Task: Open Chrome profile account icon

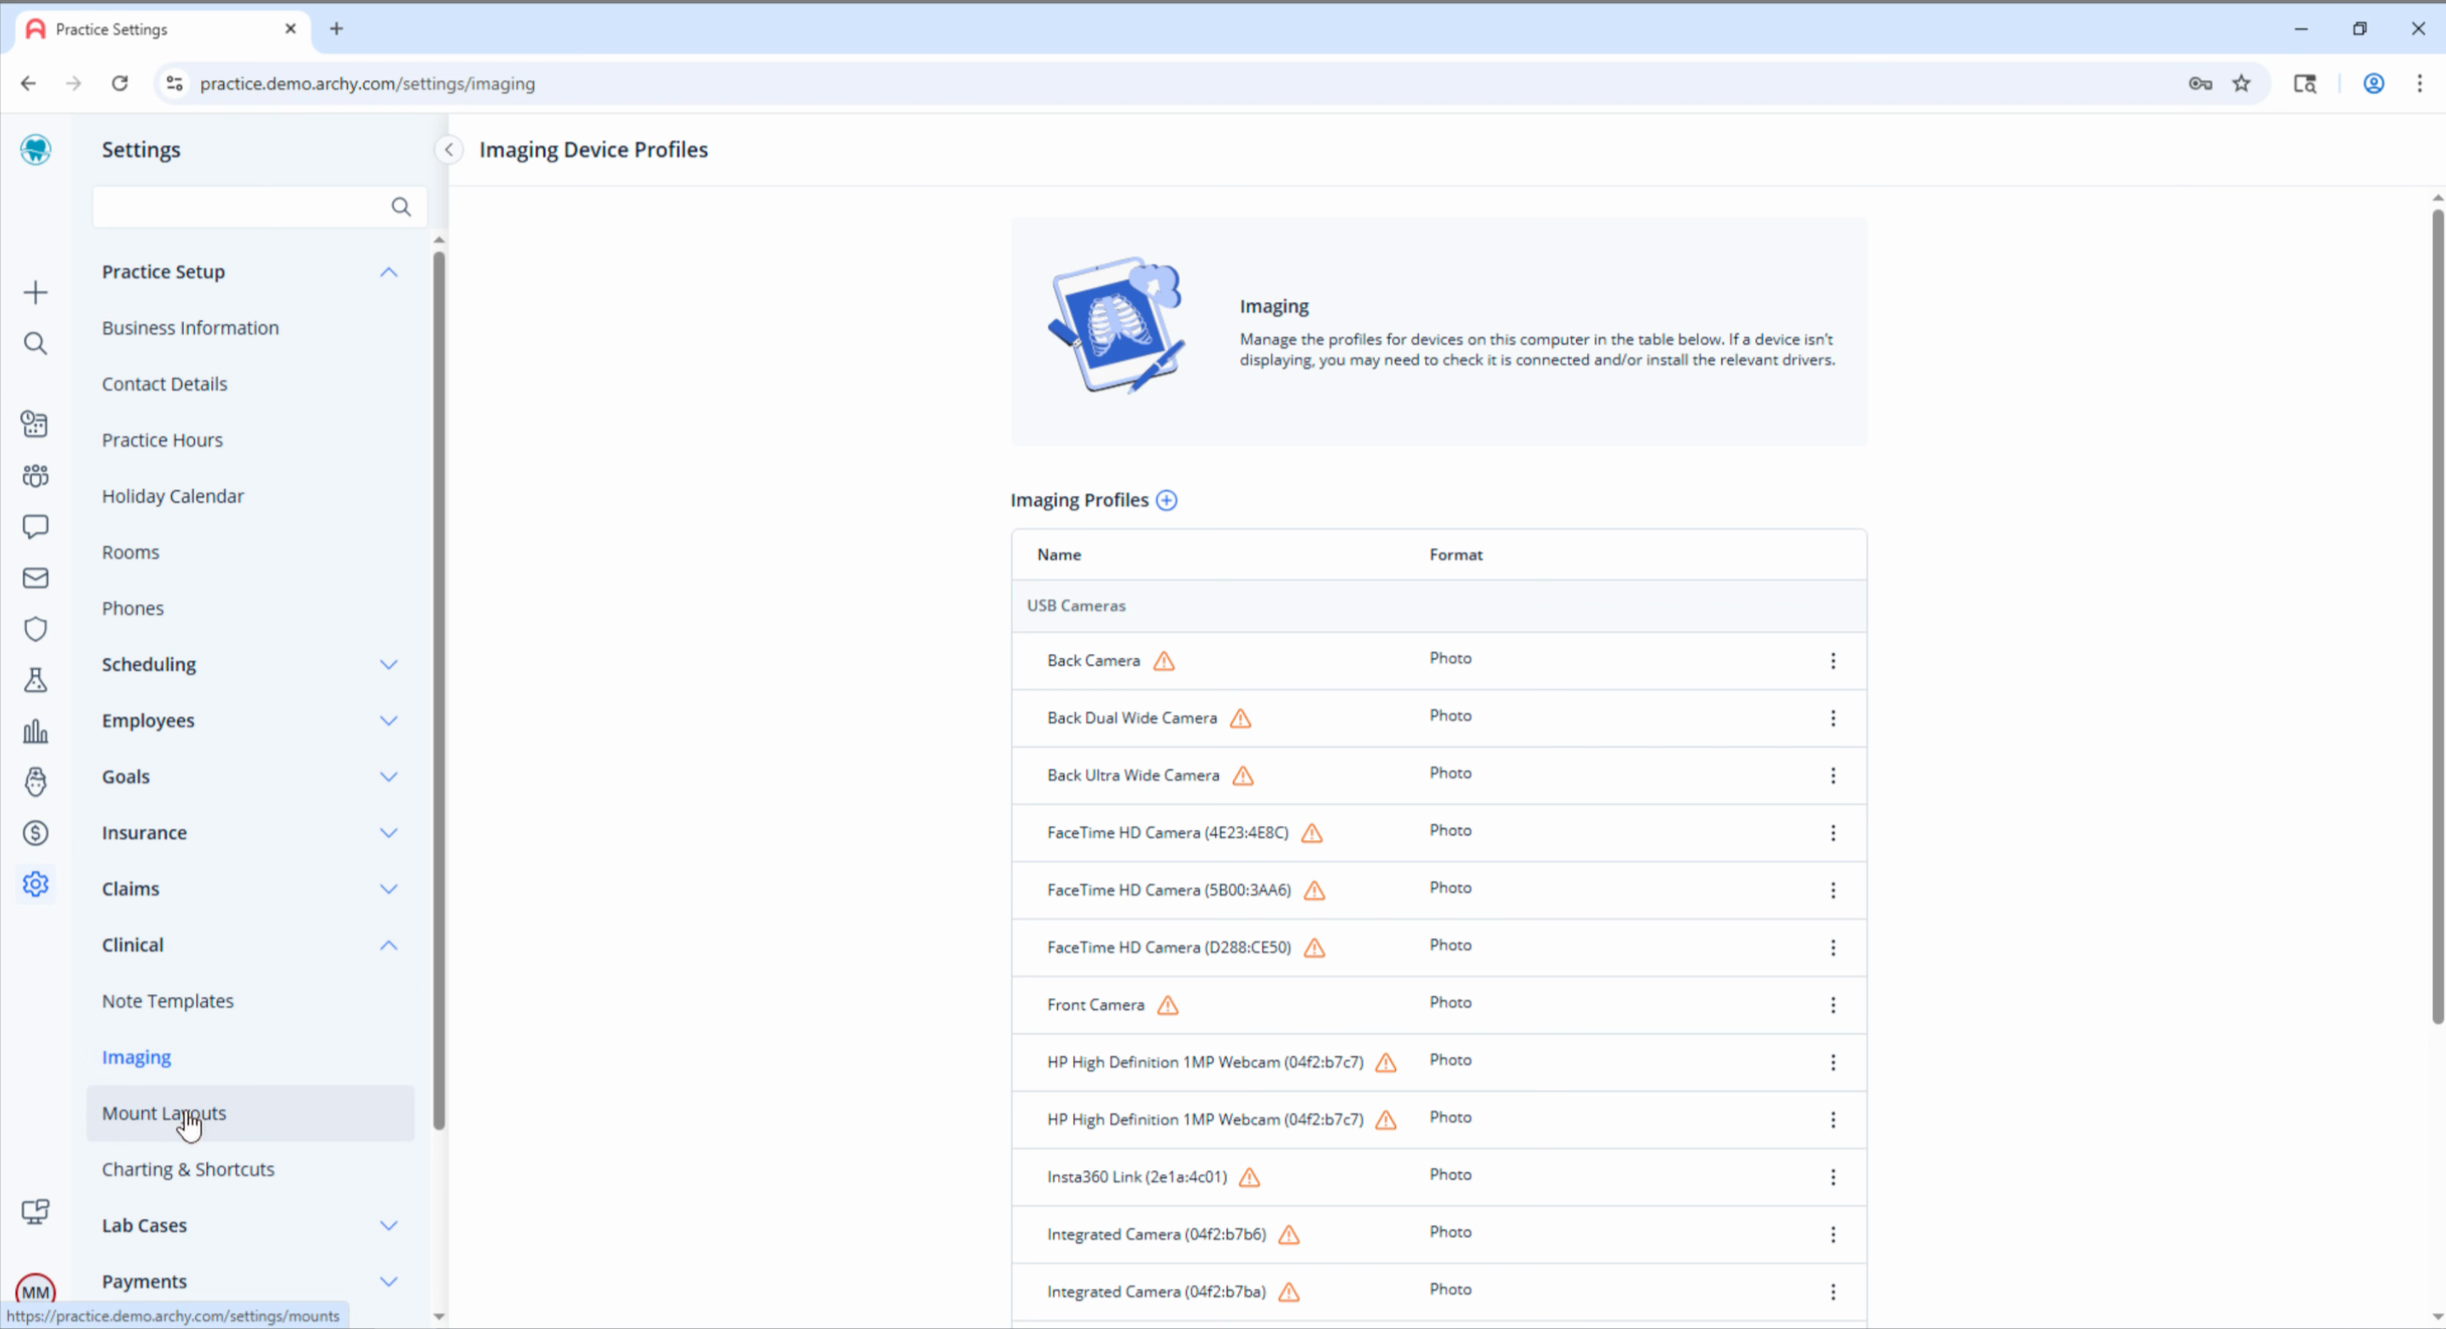Action: click(x=2374, y=84)
